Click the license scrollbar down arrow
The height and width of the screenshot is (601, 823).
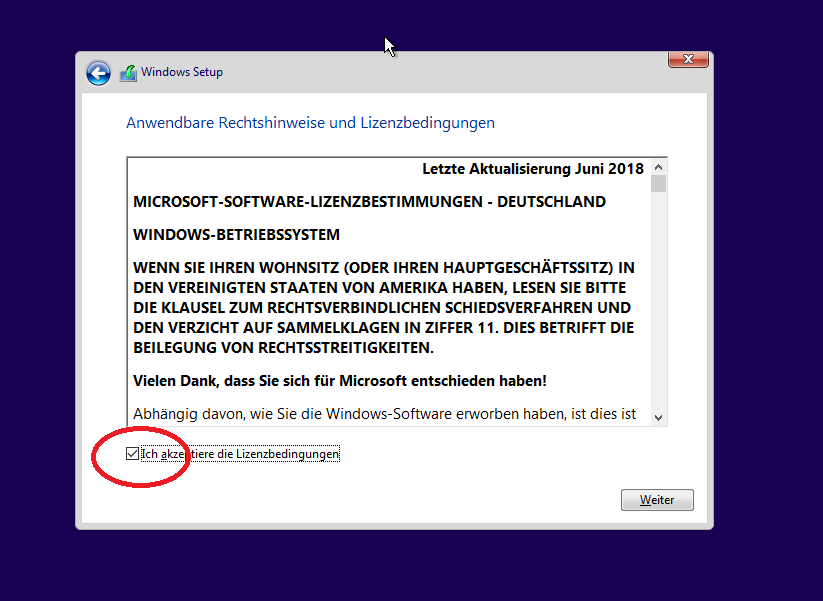coord(658,418)
